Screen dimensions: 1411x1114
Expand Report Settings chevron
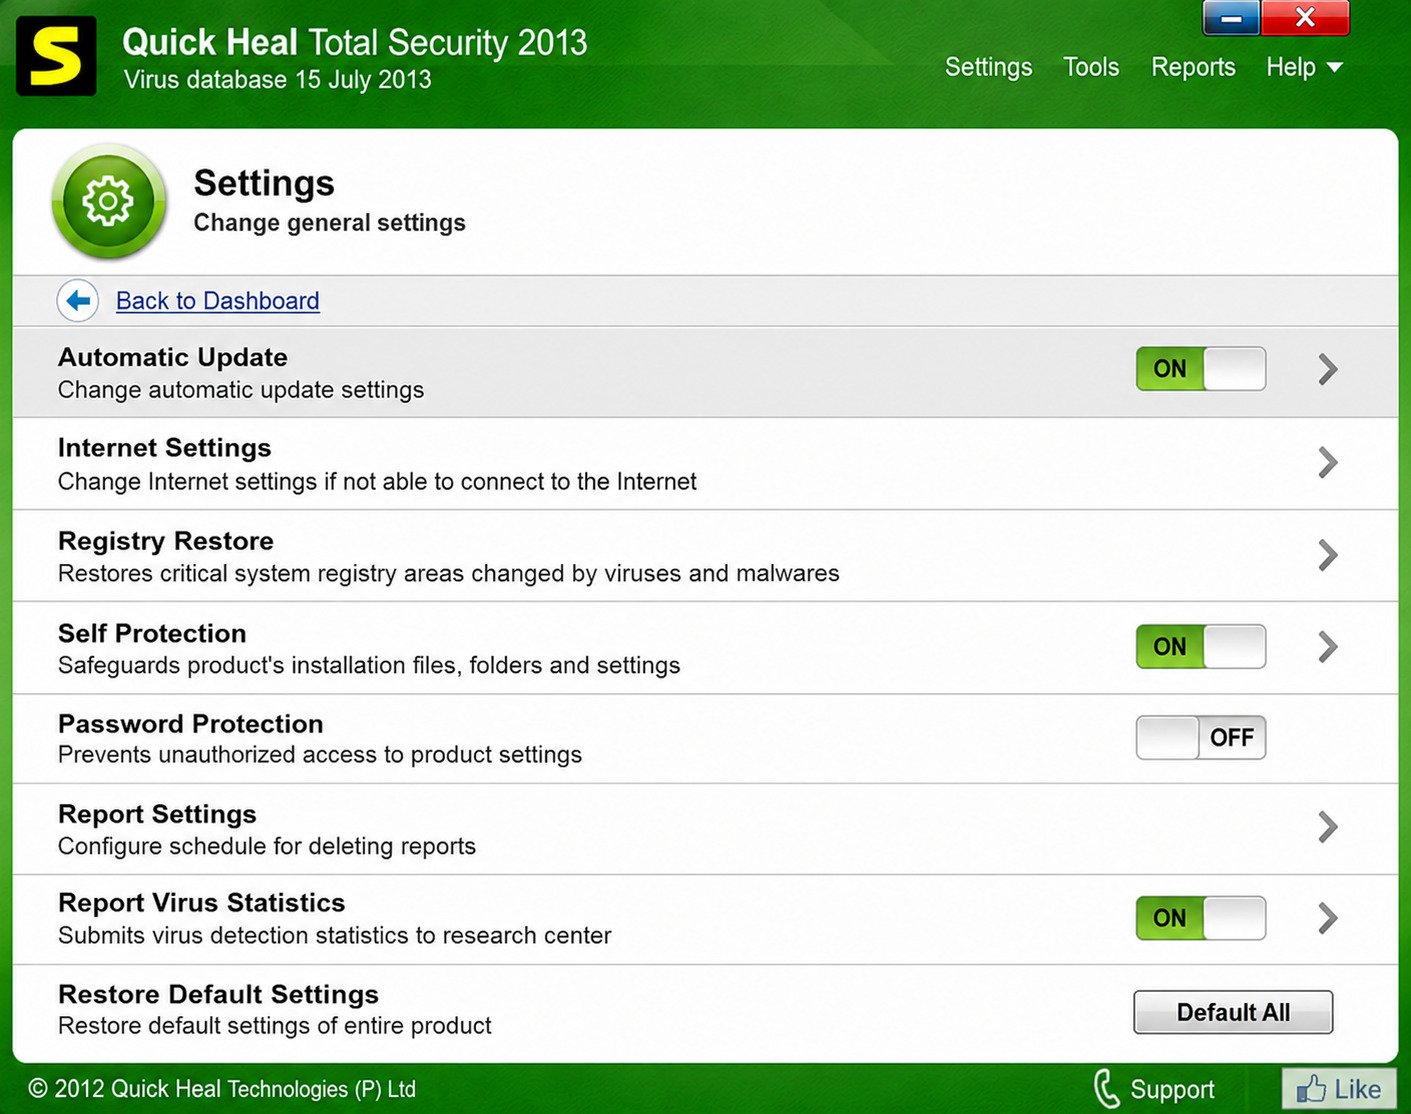pos(1328,827)
